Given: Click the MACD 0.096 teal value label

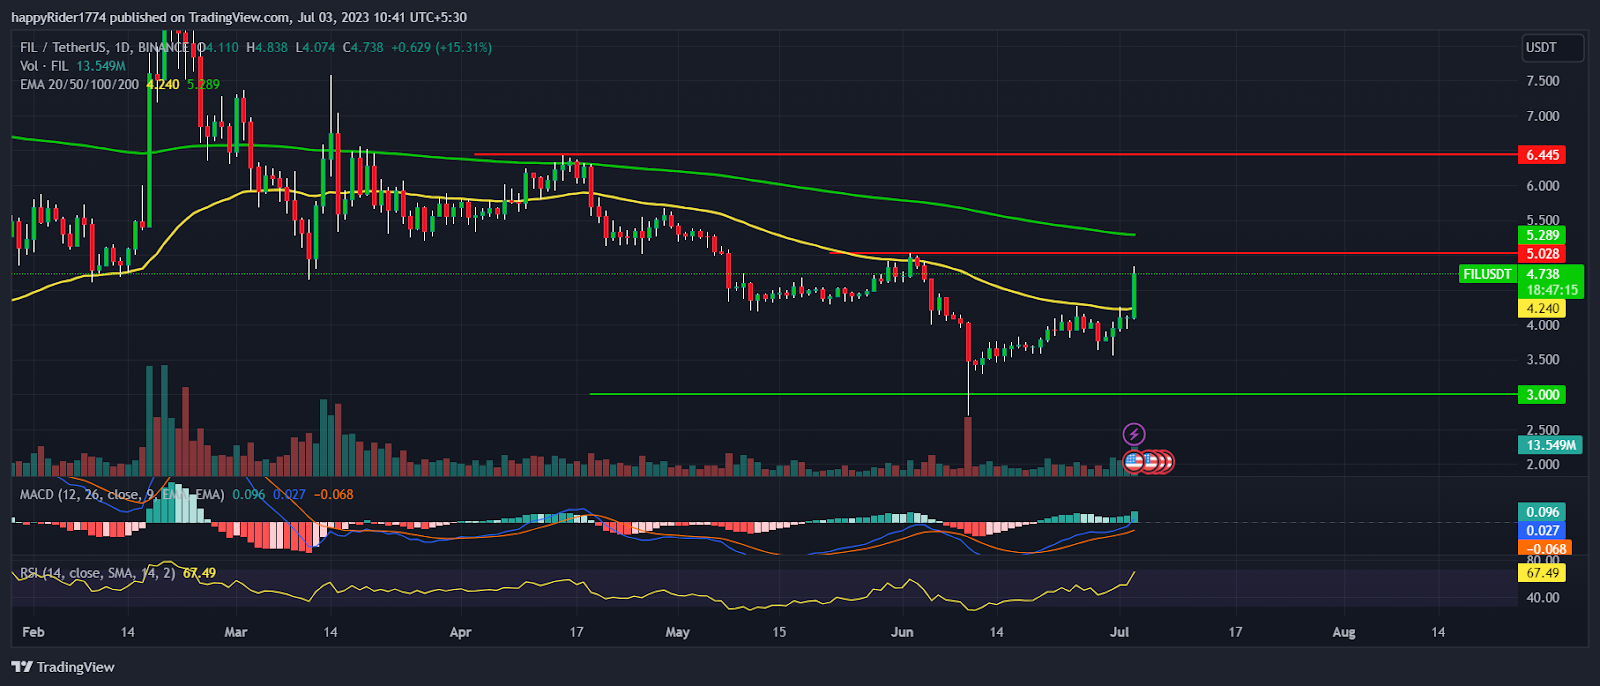Looking at the screenshot, I should pyautogui.click(x=1542, y=512).
